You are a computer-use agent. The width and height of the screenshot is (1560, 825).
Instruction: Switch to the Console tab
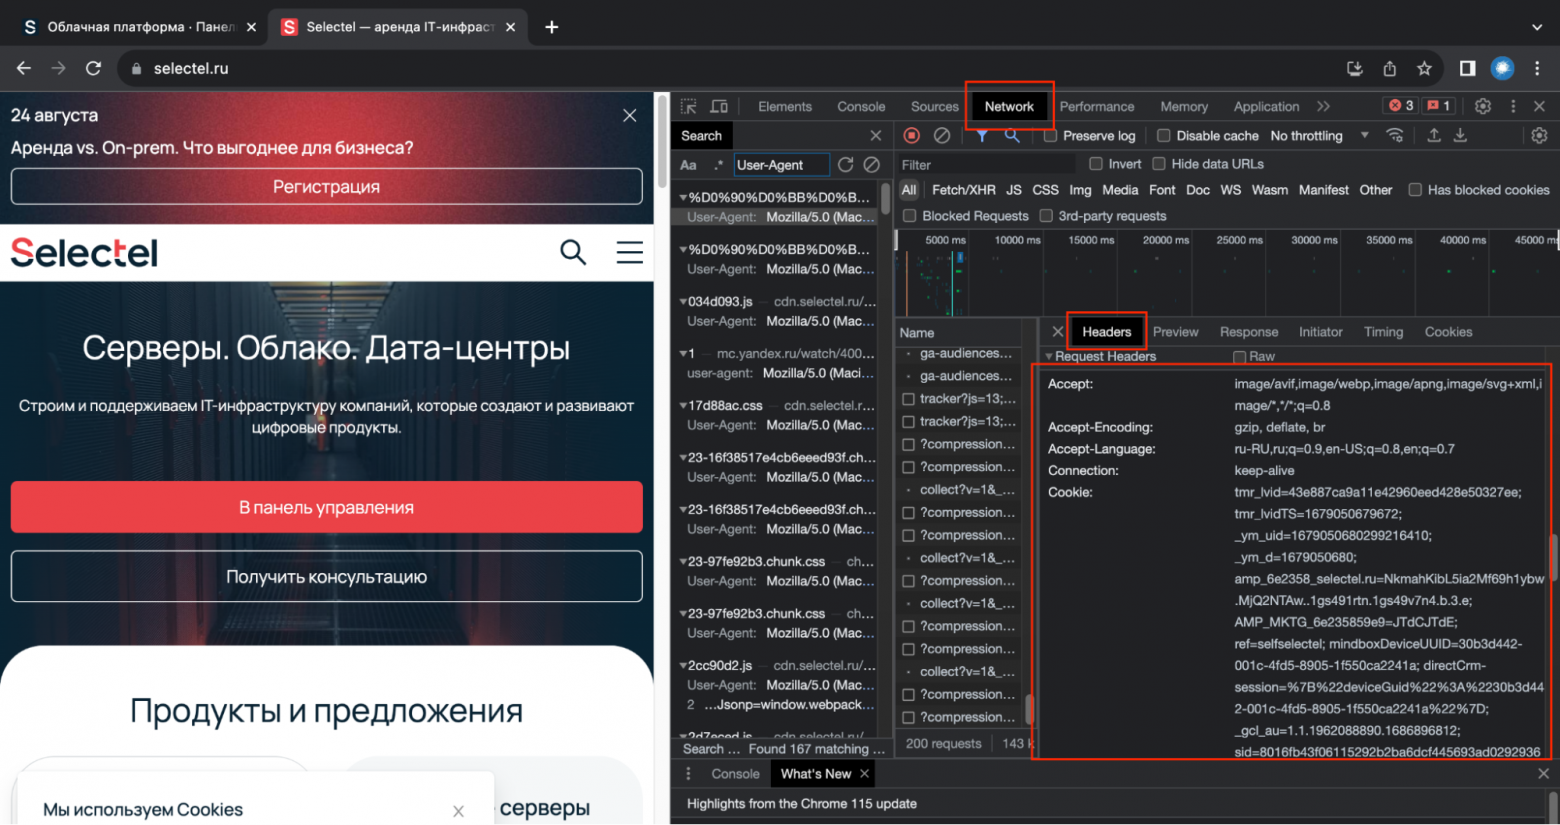861,106
